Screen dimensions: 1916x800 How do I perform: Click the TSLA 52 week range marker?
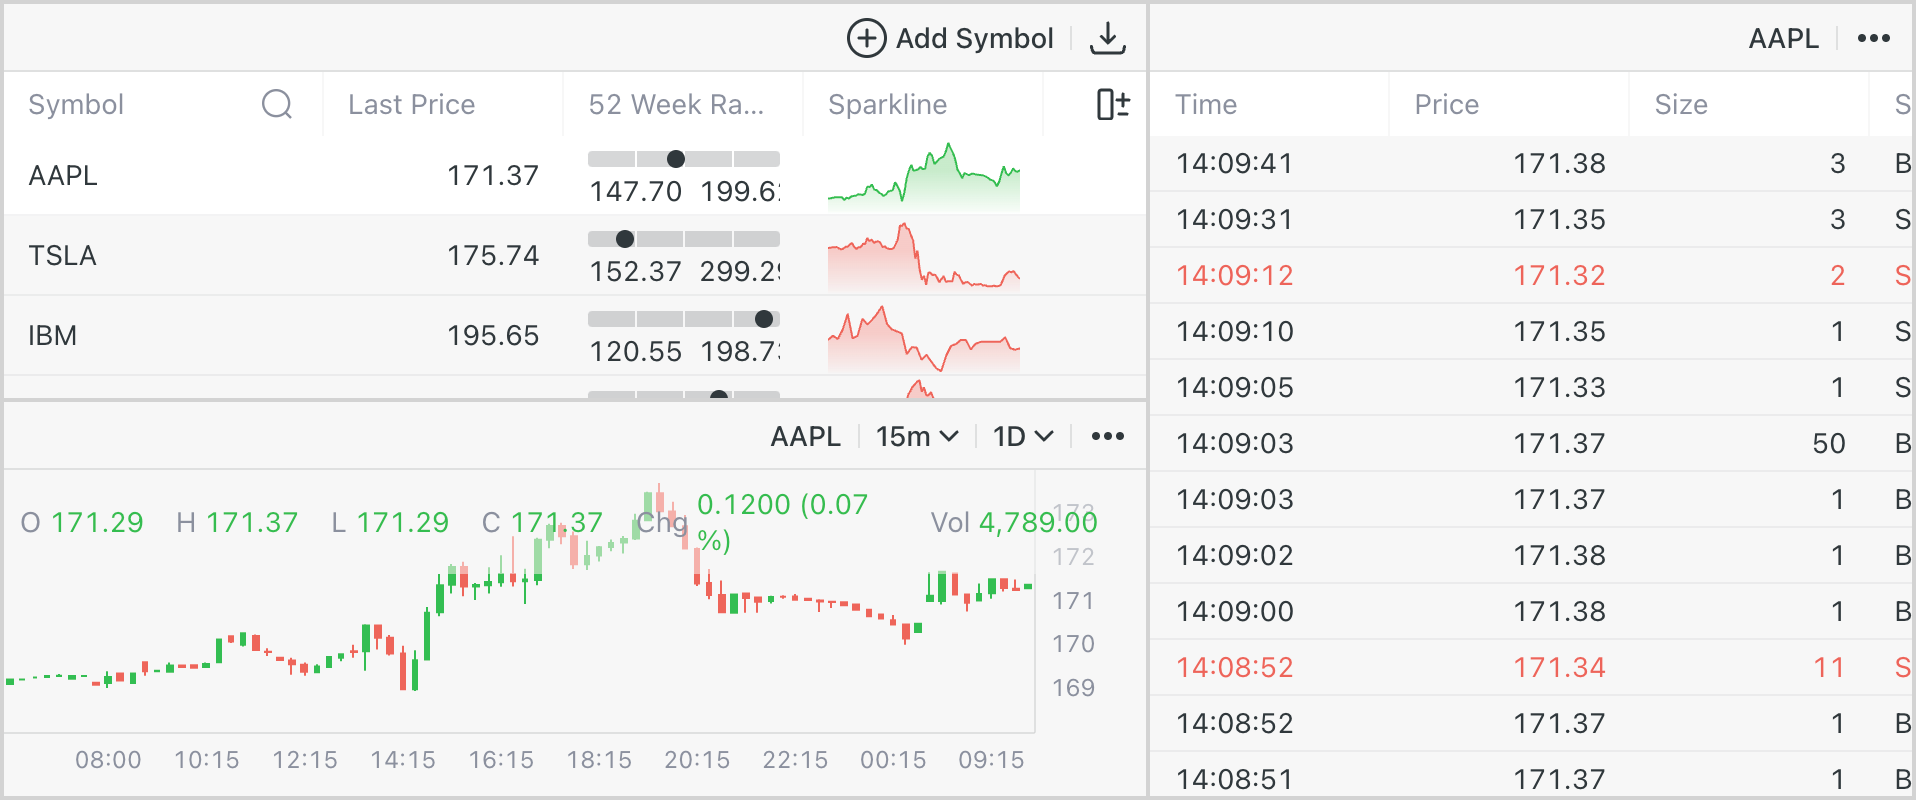[625, 238]
